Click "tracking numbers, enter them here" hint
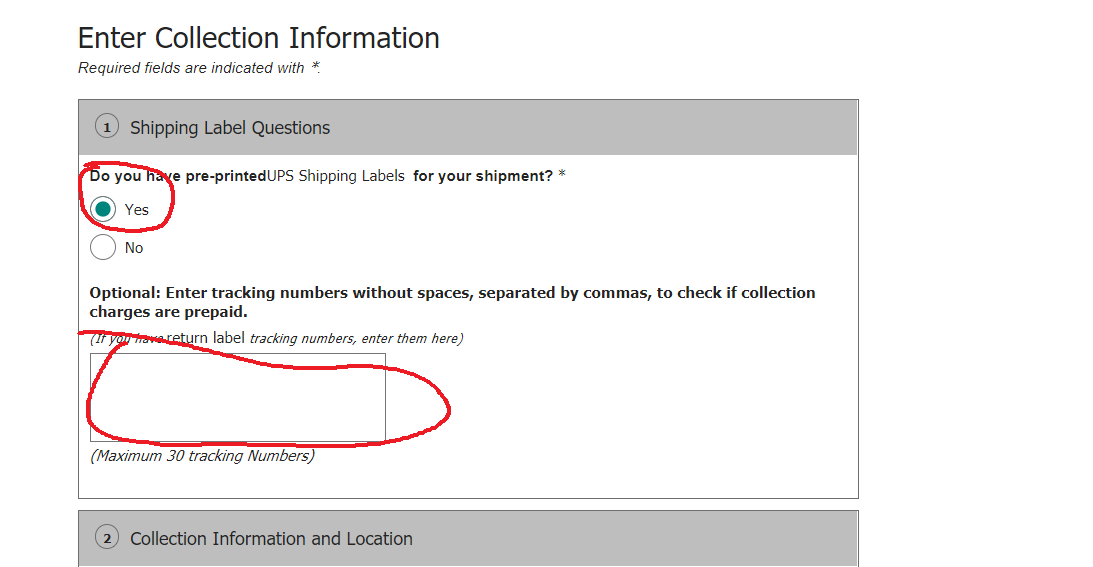The image size is (1093, 567). pos(356,338)
